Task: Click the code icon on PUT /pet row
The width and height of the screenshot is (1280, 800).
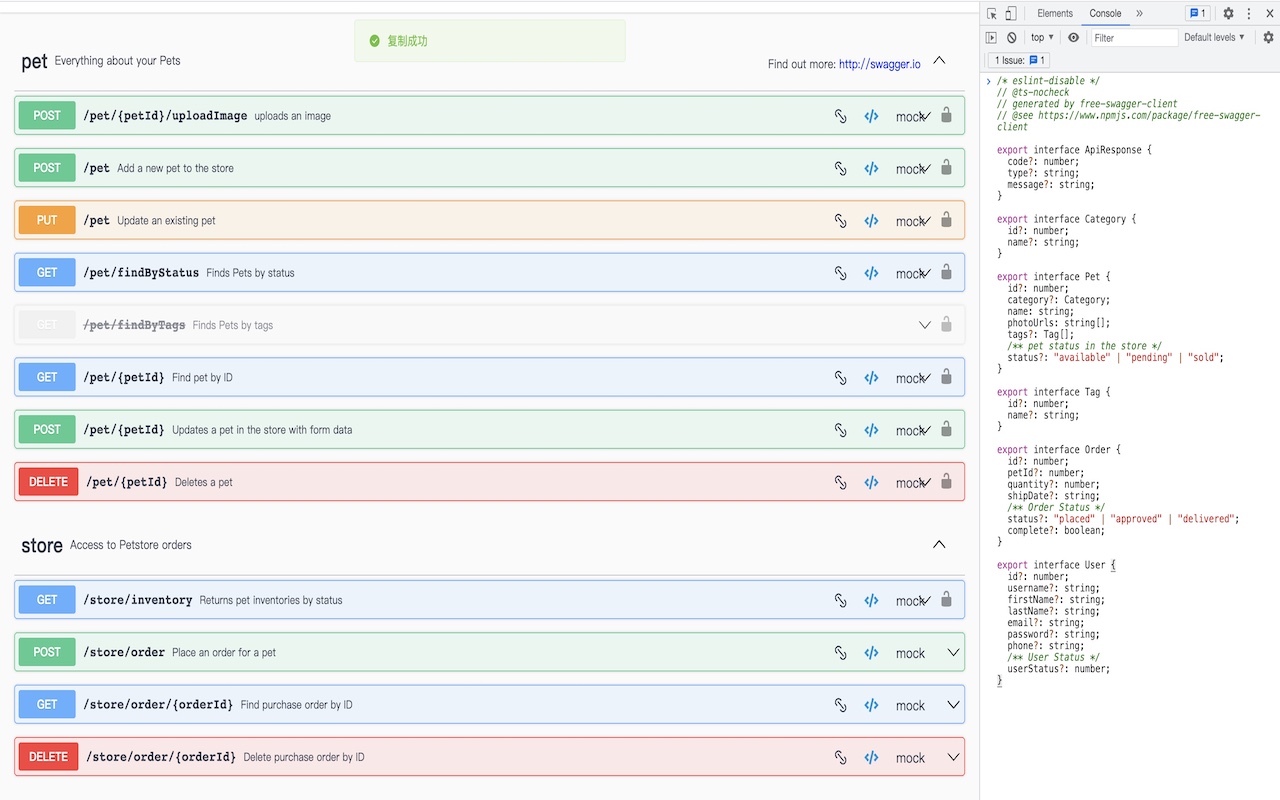Action: (x=871, y=221)
